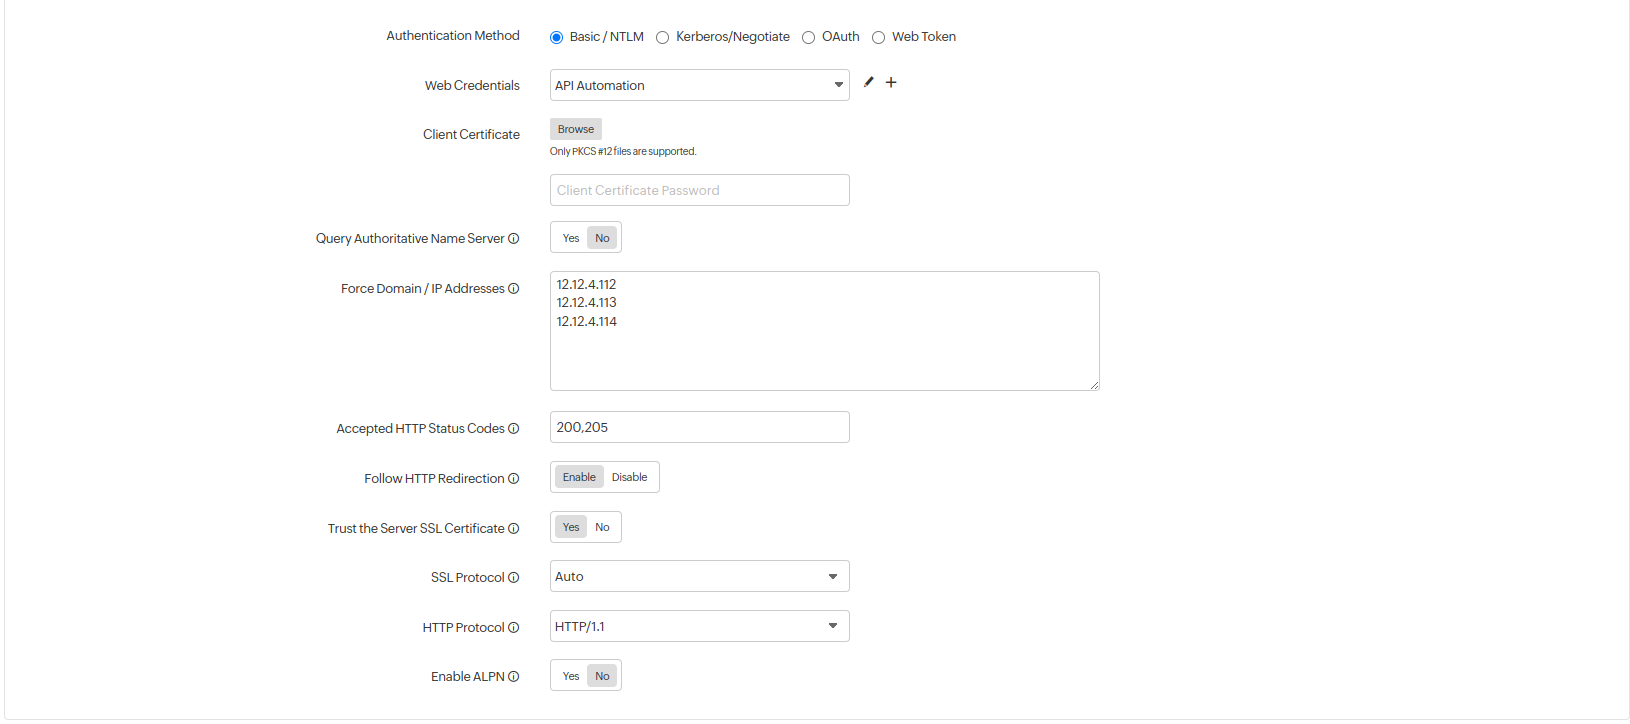Click the Accepted HTTP Status Codes field
The width and height of the screenshot is (1630, 724).
pos(699,428)
